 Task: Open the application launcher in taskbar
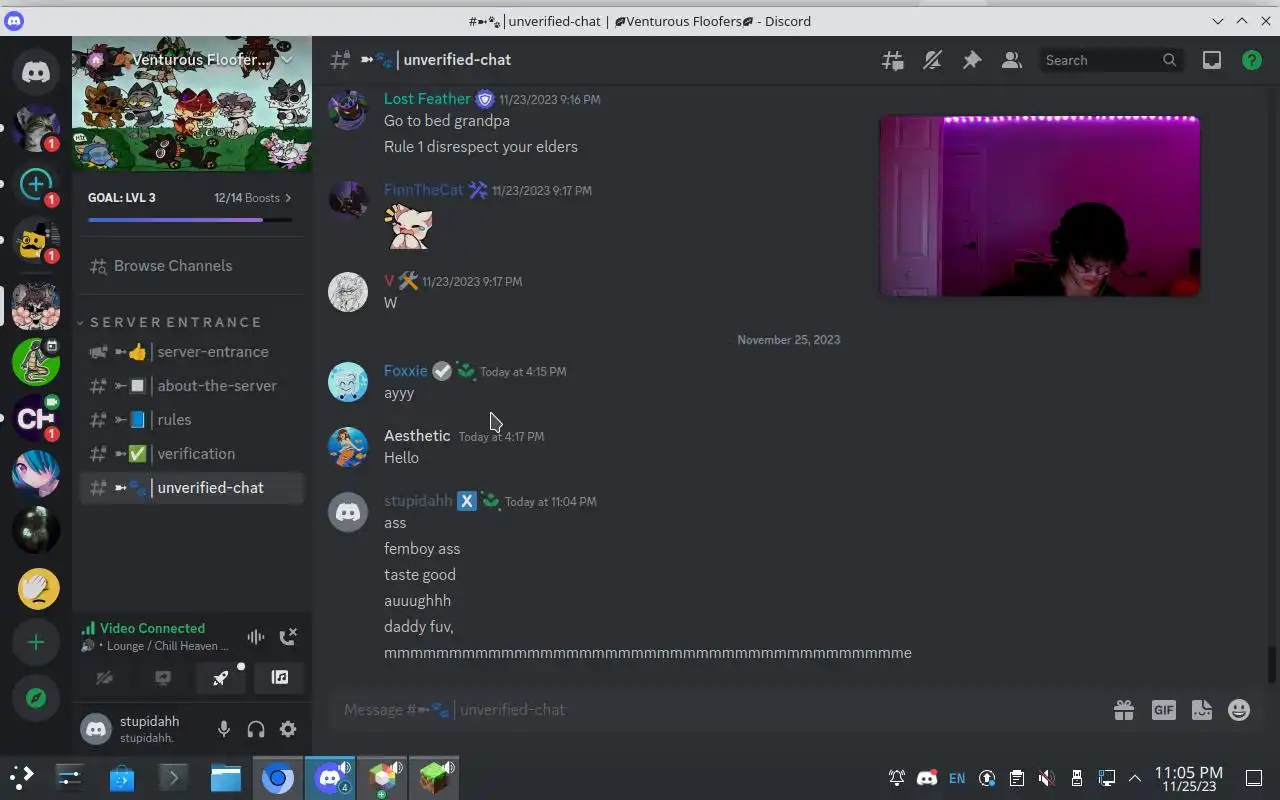[x=21, y=778]
